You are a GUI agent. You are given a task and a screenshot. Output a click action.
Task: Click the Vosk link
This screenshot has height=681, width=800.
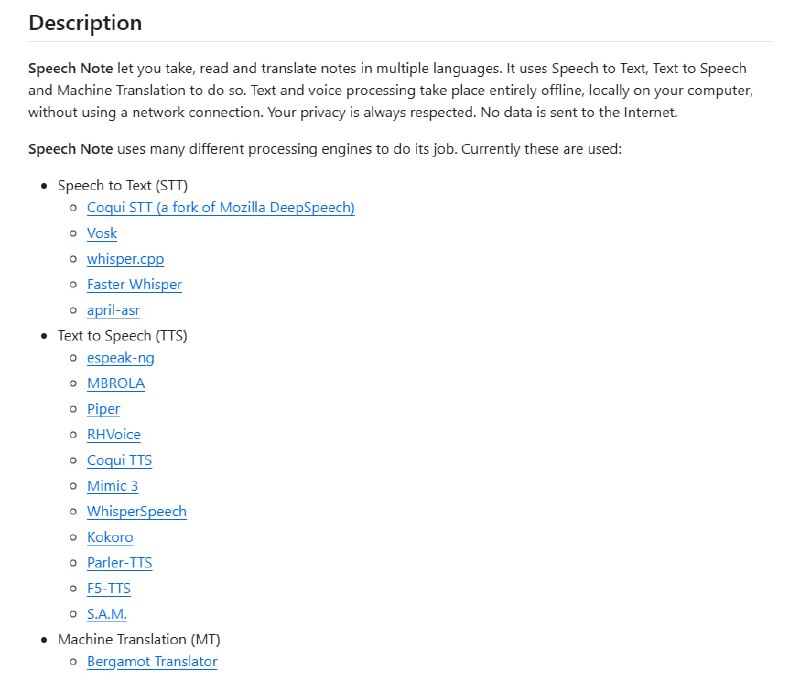(x=102, y=233)
